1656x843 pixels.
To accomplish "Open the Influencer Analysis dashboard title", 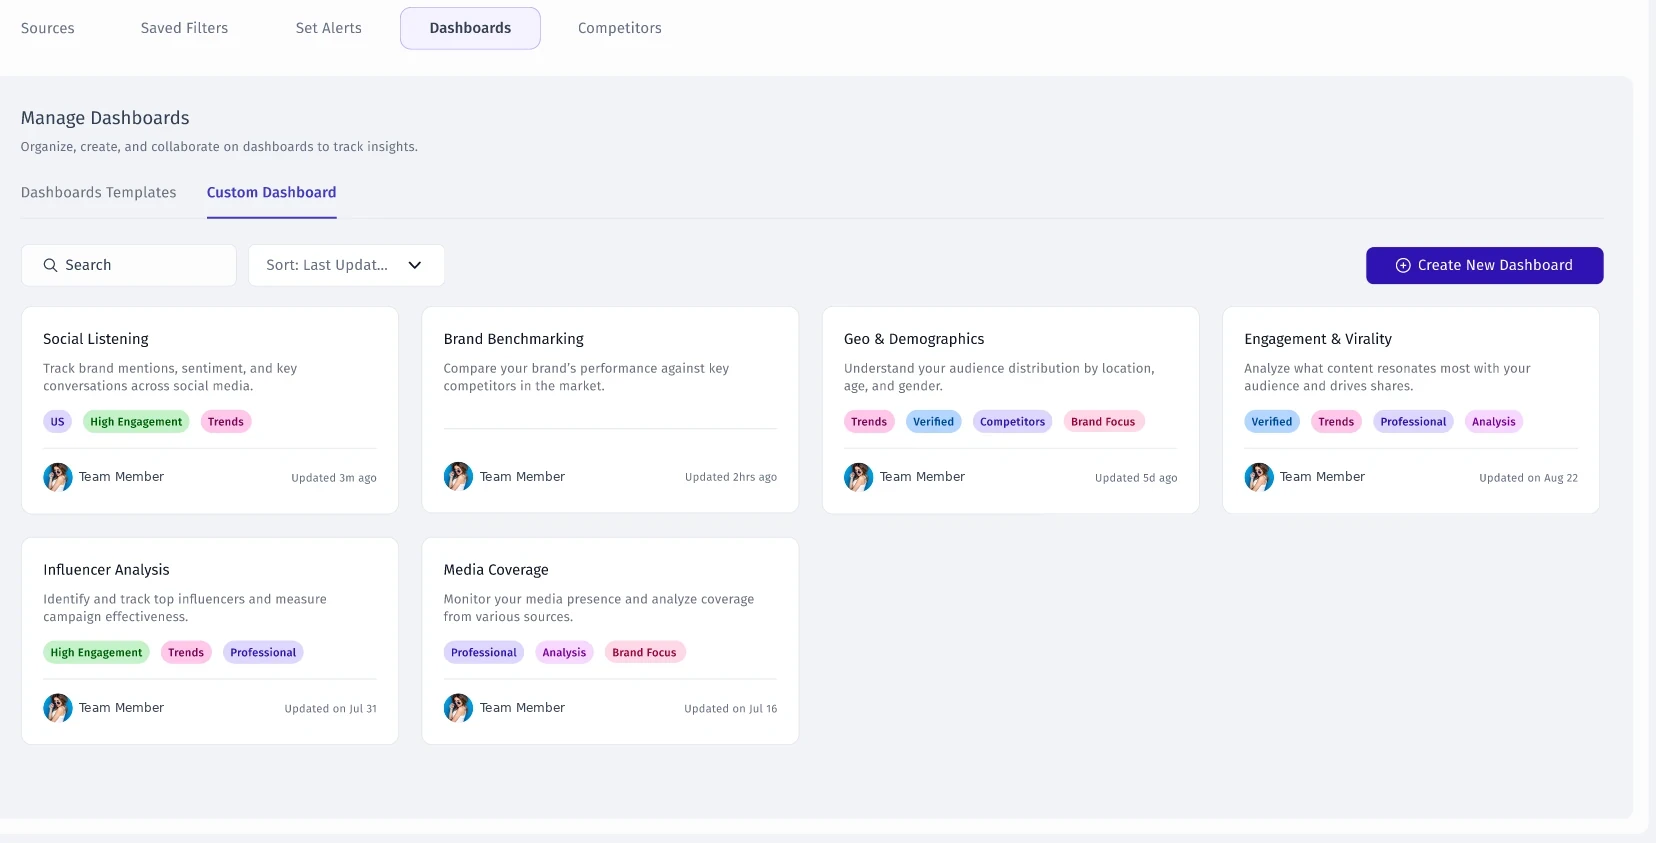I will [x=106, y=570].
